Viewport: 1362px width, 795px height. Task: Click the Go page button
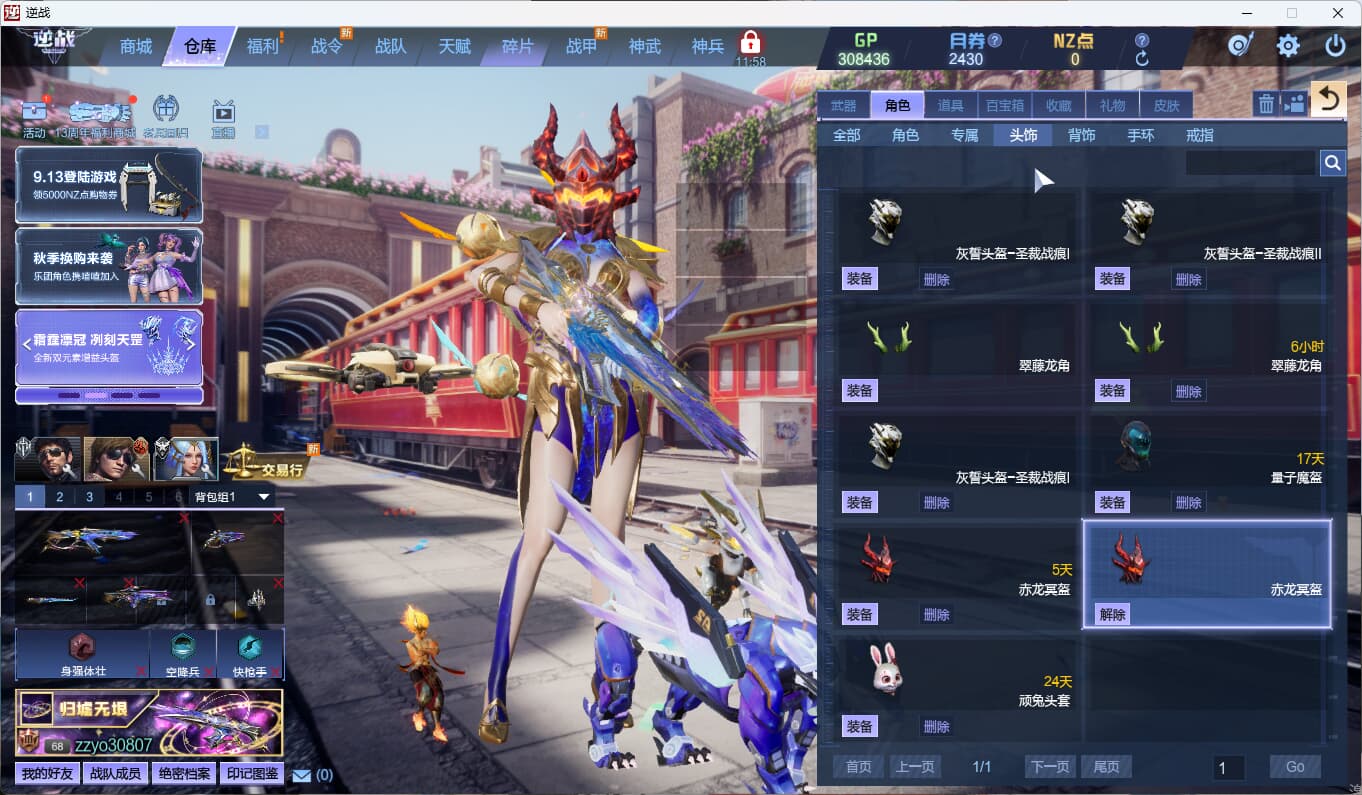(1295, 767)
